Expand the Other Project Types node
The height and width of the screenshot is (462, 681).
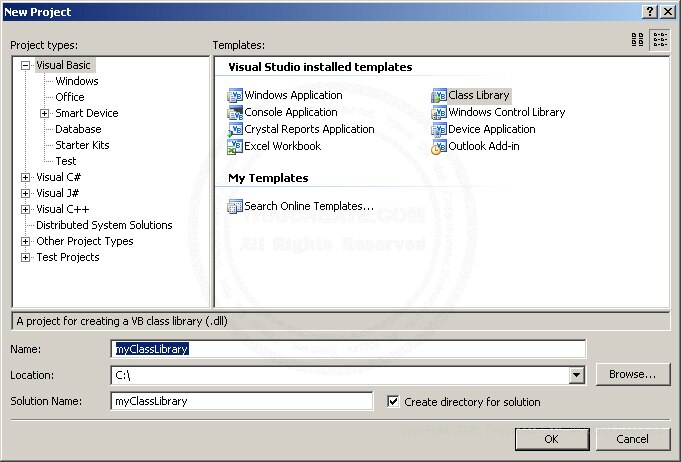coord(26,241)
